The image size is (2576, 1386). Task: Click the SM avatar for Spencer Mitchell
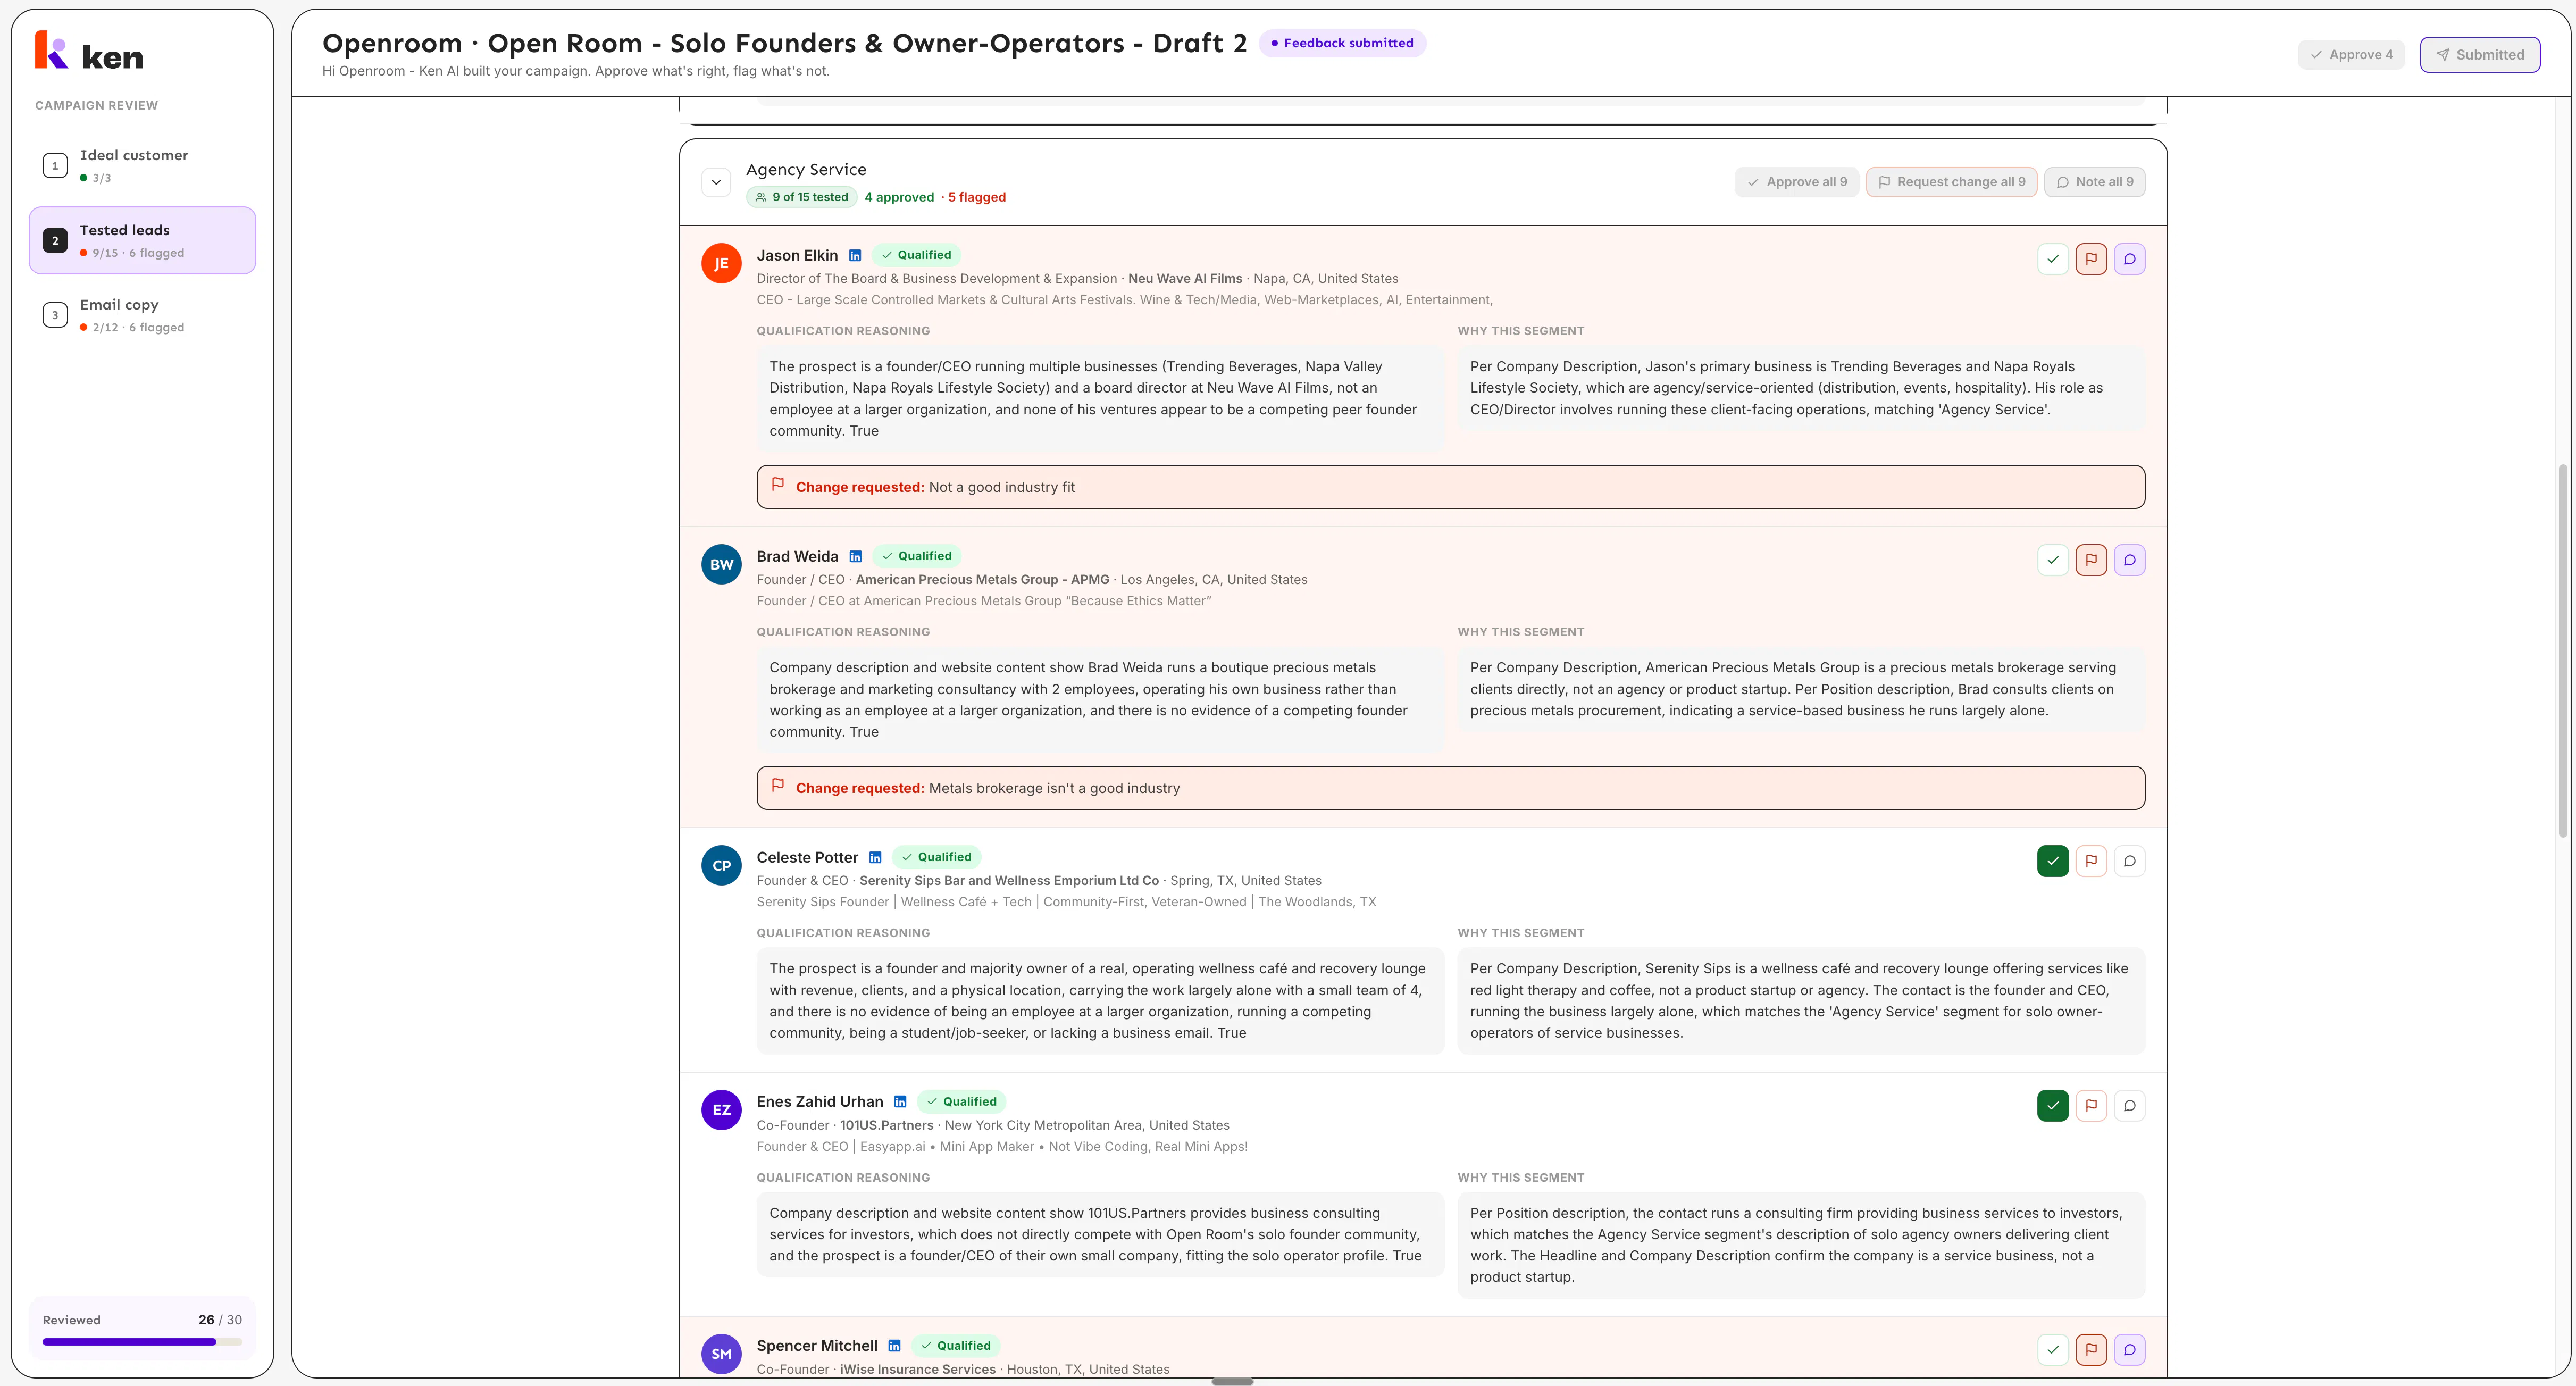pos(721,1354)
